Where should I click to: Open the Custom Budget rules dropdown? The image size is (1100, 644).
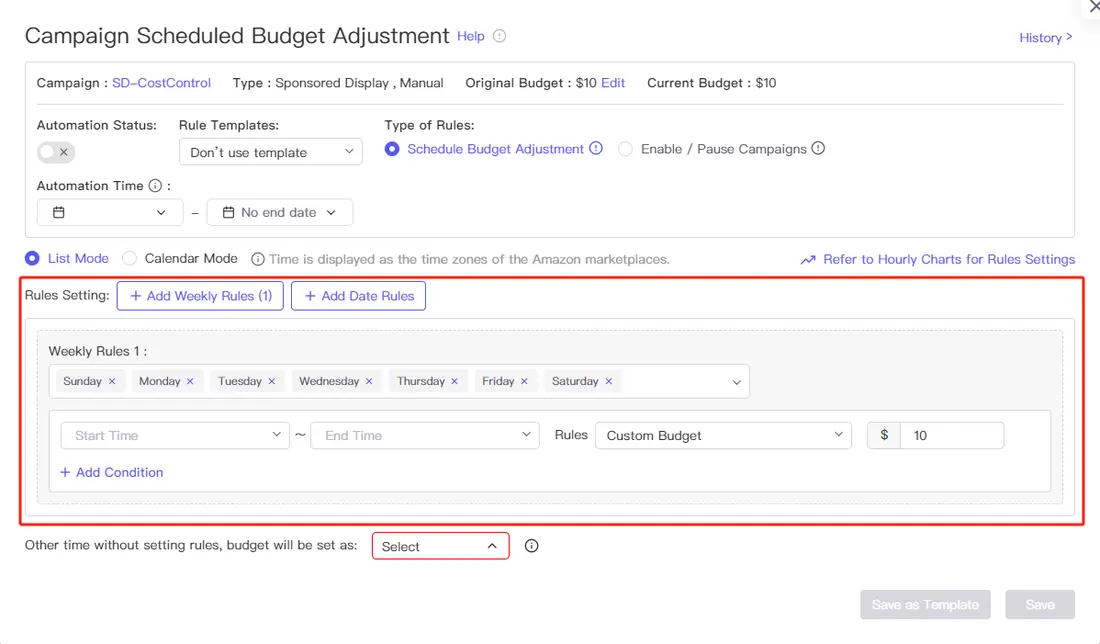tap(723, 436)
